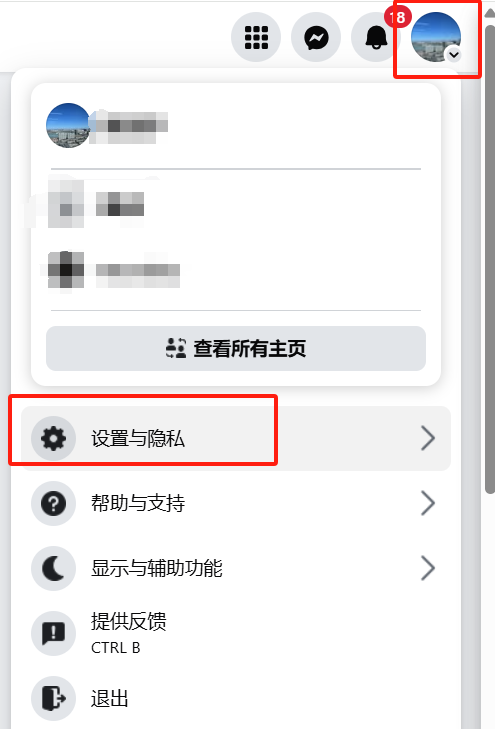Click 查看所有主页 button

tap(236, 348)
